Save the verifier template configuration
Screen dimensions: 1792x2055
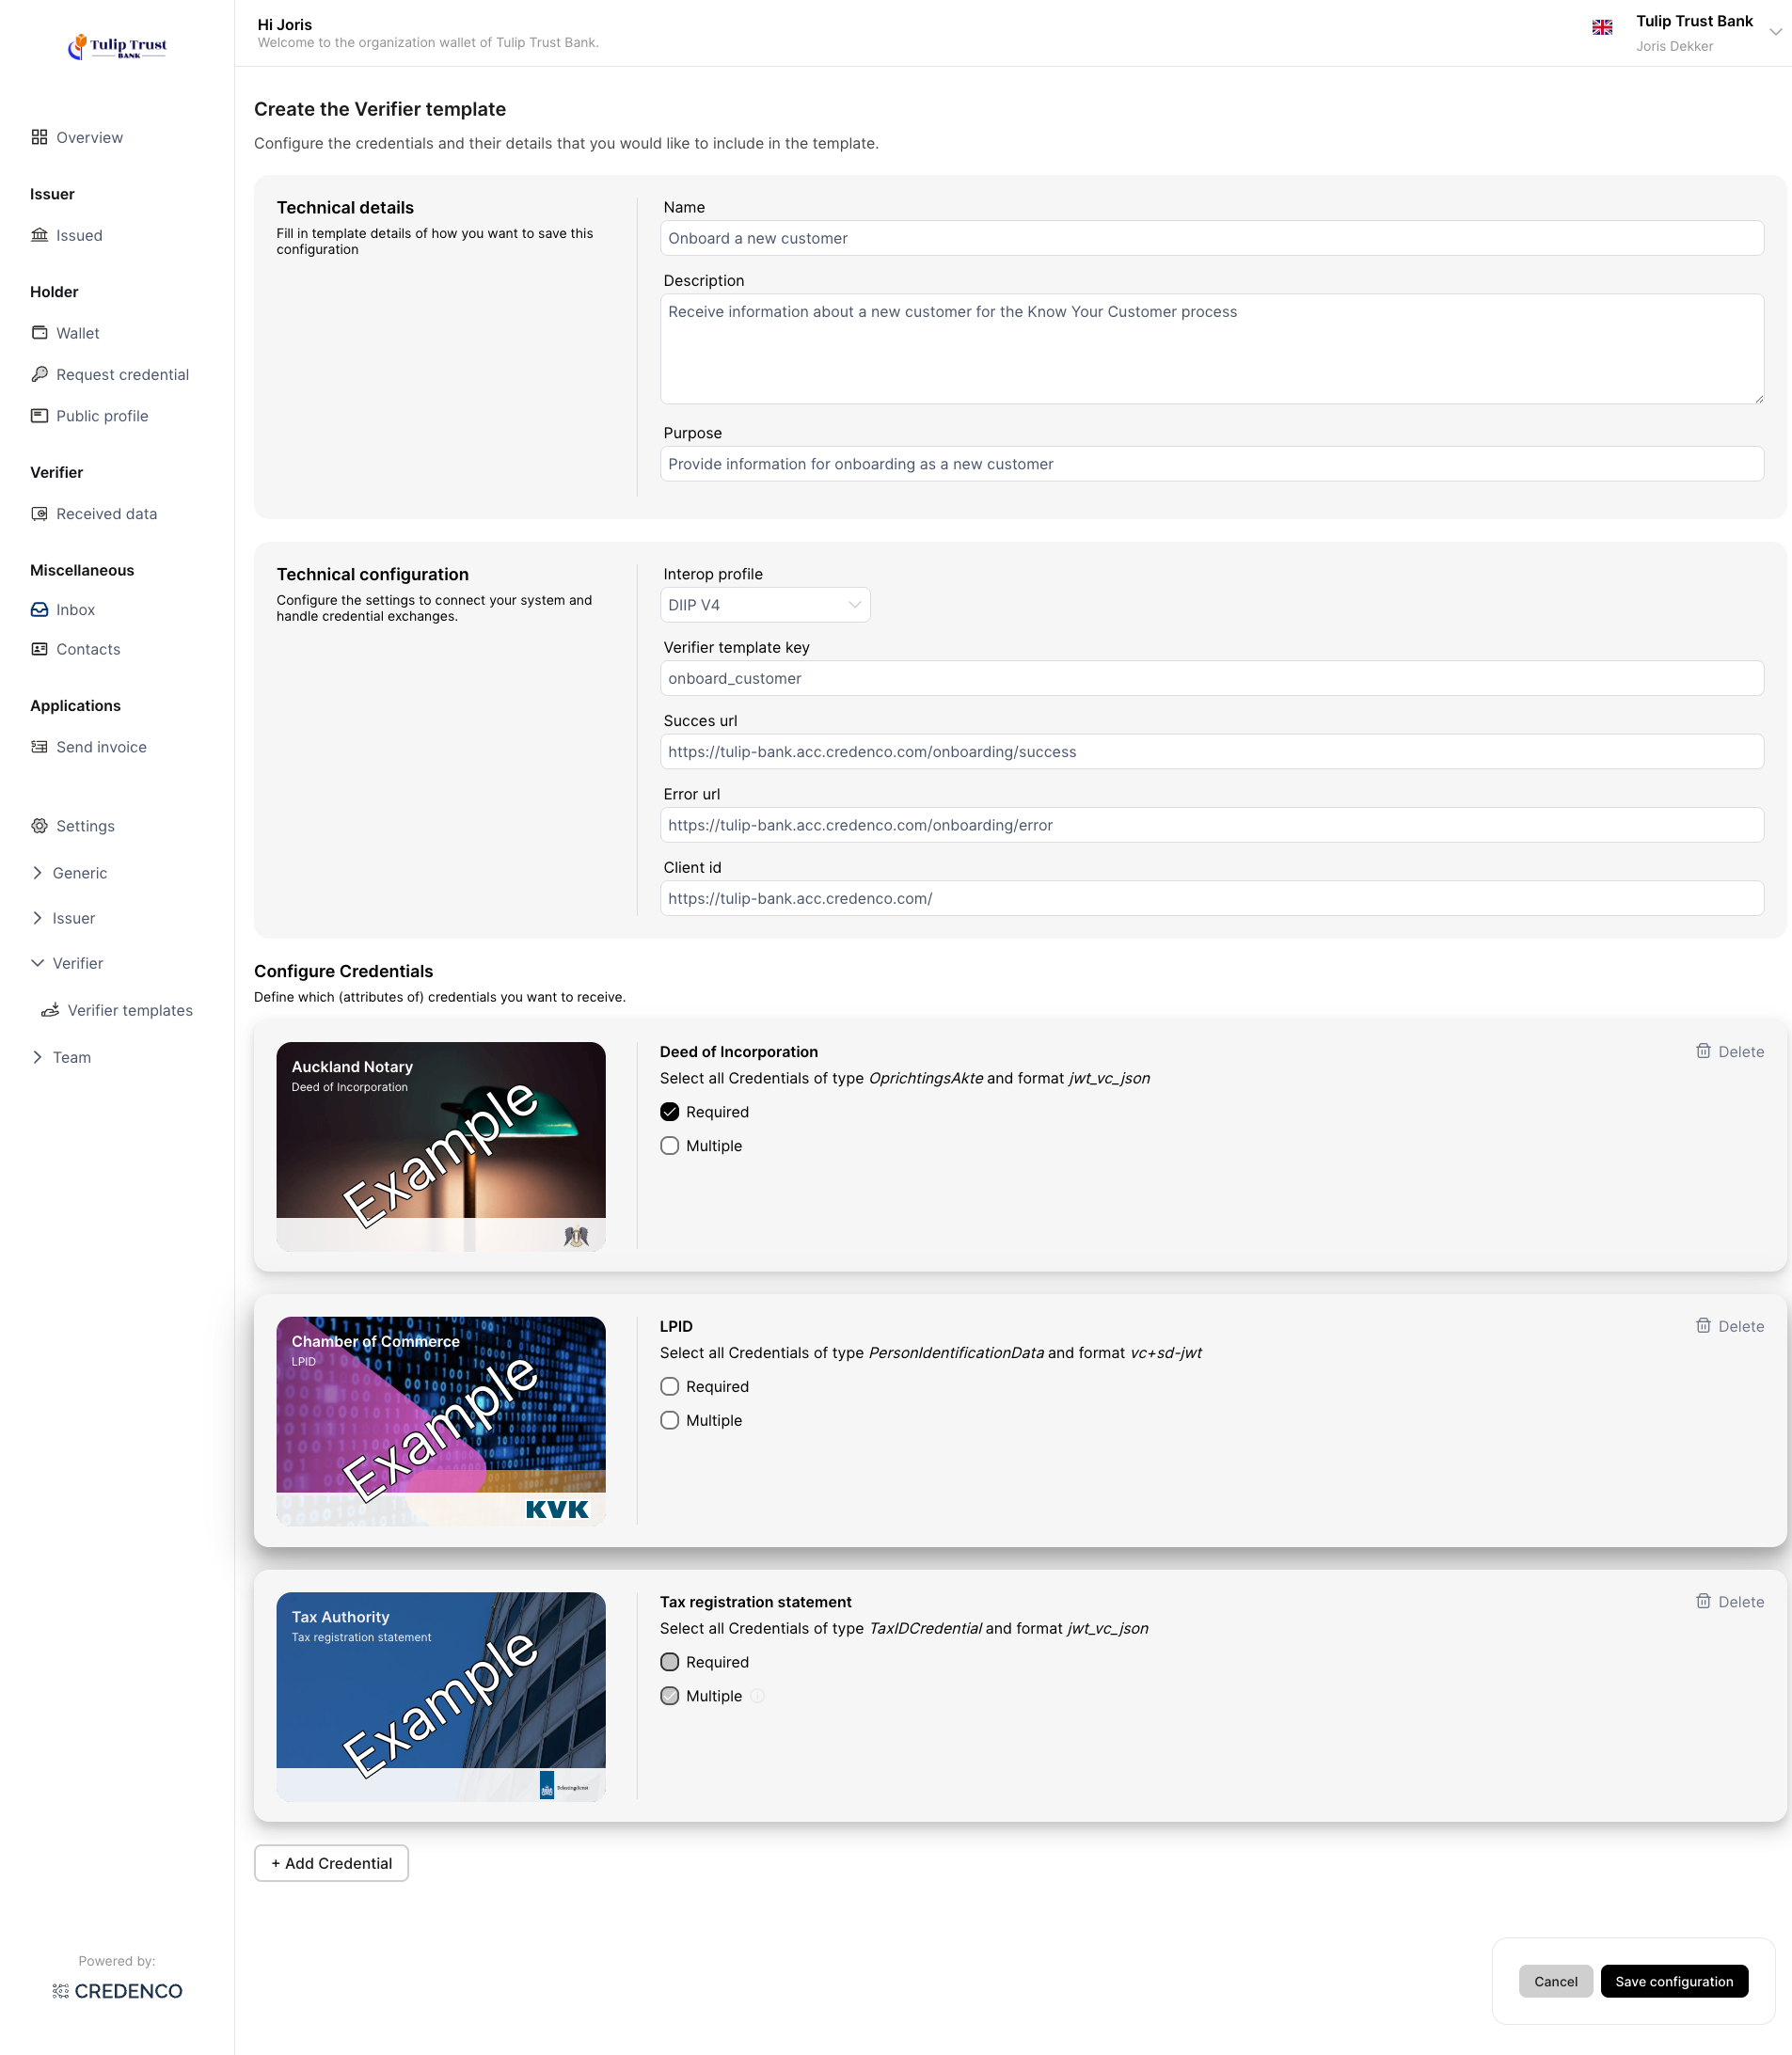click(x=1675, y=1981)
